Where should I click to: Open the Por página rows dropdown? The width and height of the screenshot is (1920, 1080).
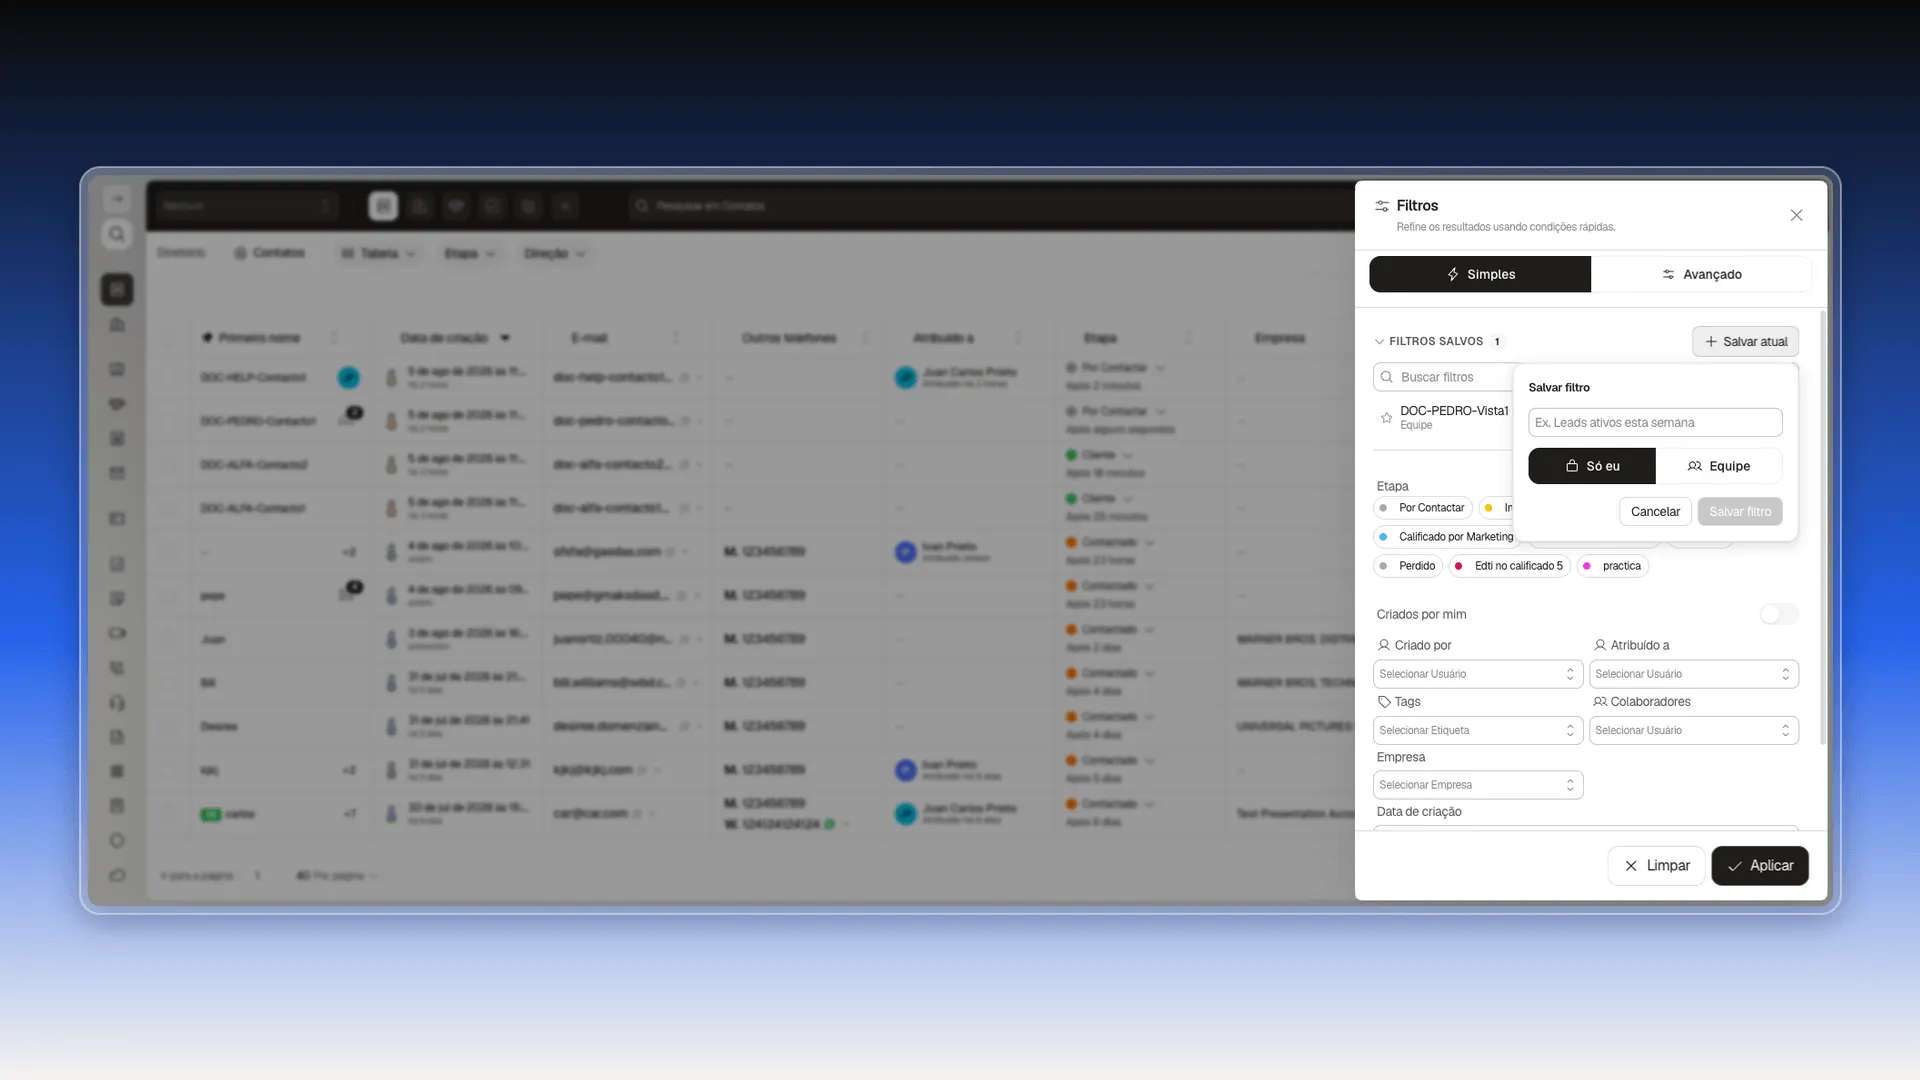337,876
